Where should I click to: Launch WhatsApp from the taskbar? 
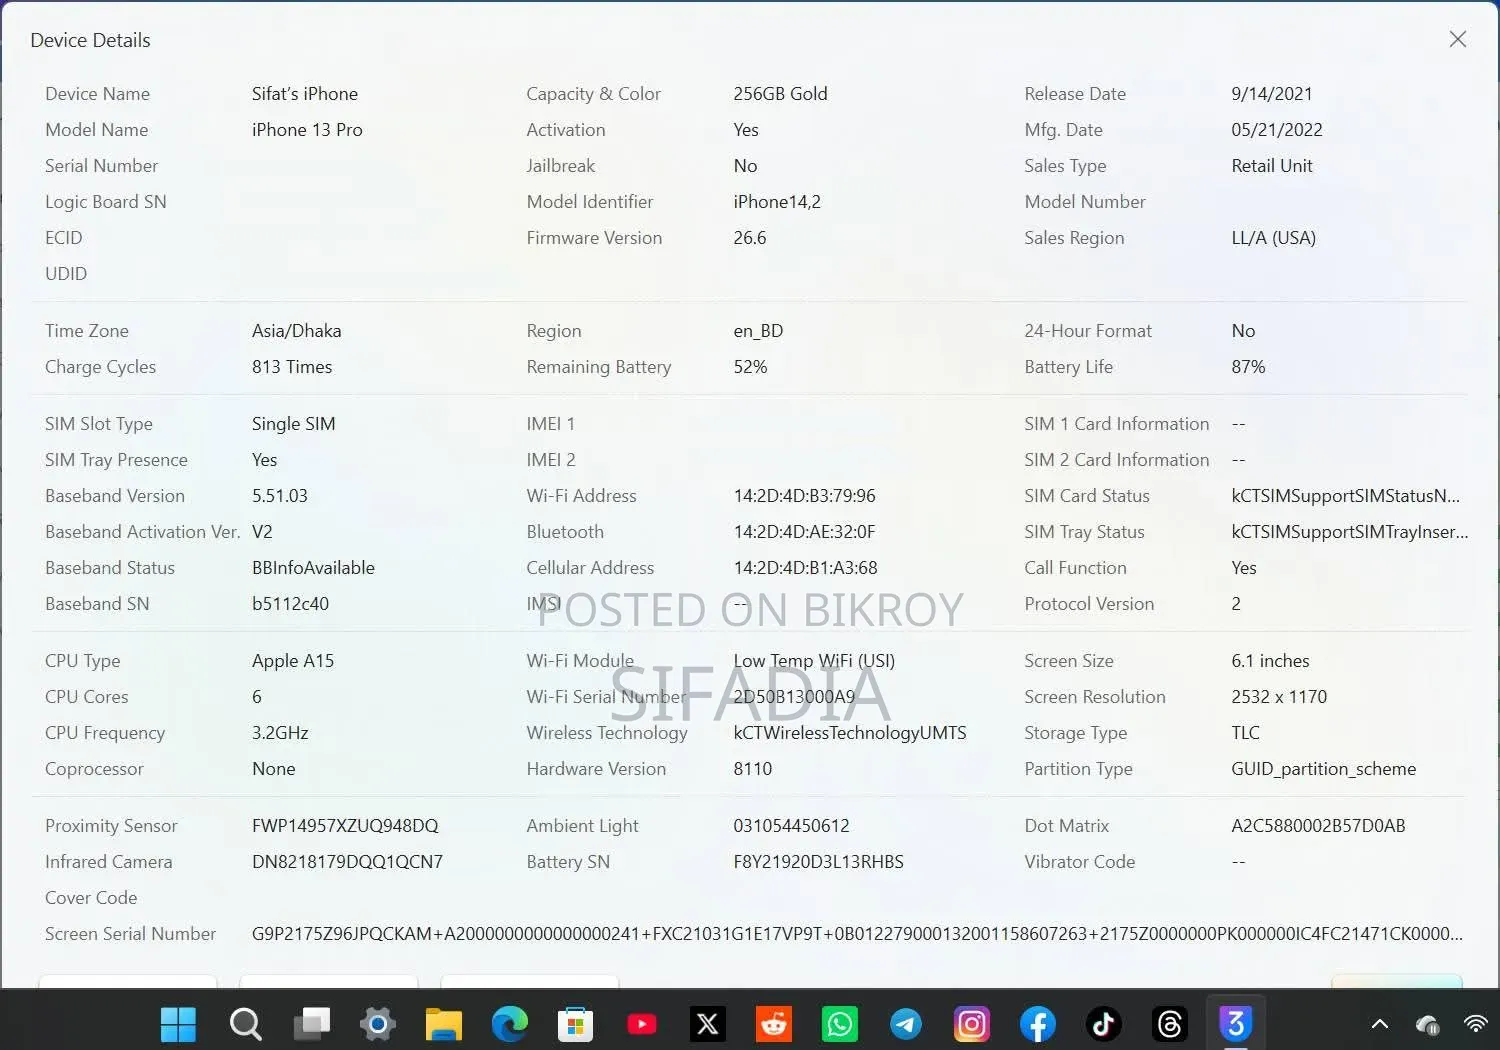tap(840, 1024)
